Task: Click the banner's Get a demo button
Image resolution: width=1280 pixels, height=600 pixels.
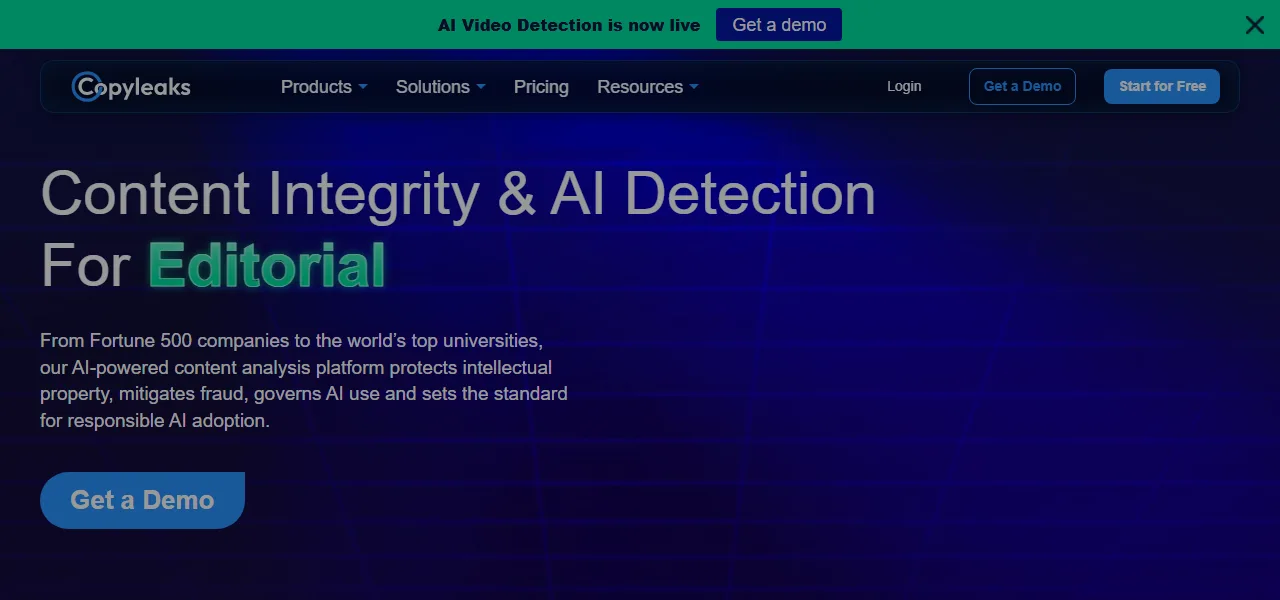Action: tap(779, 25)
